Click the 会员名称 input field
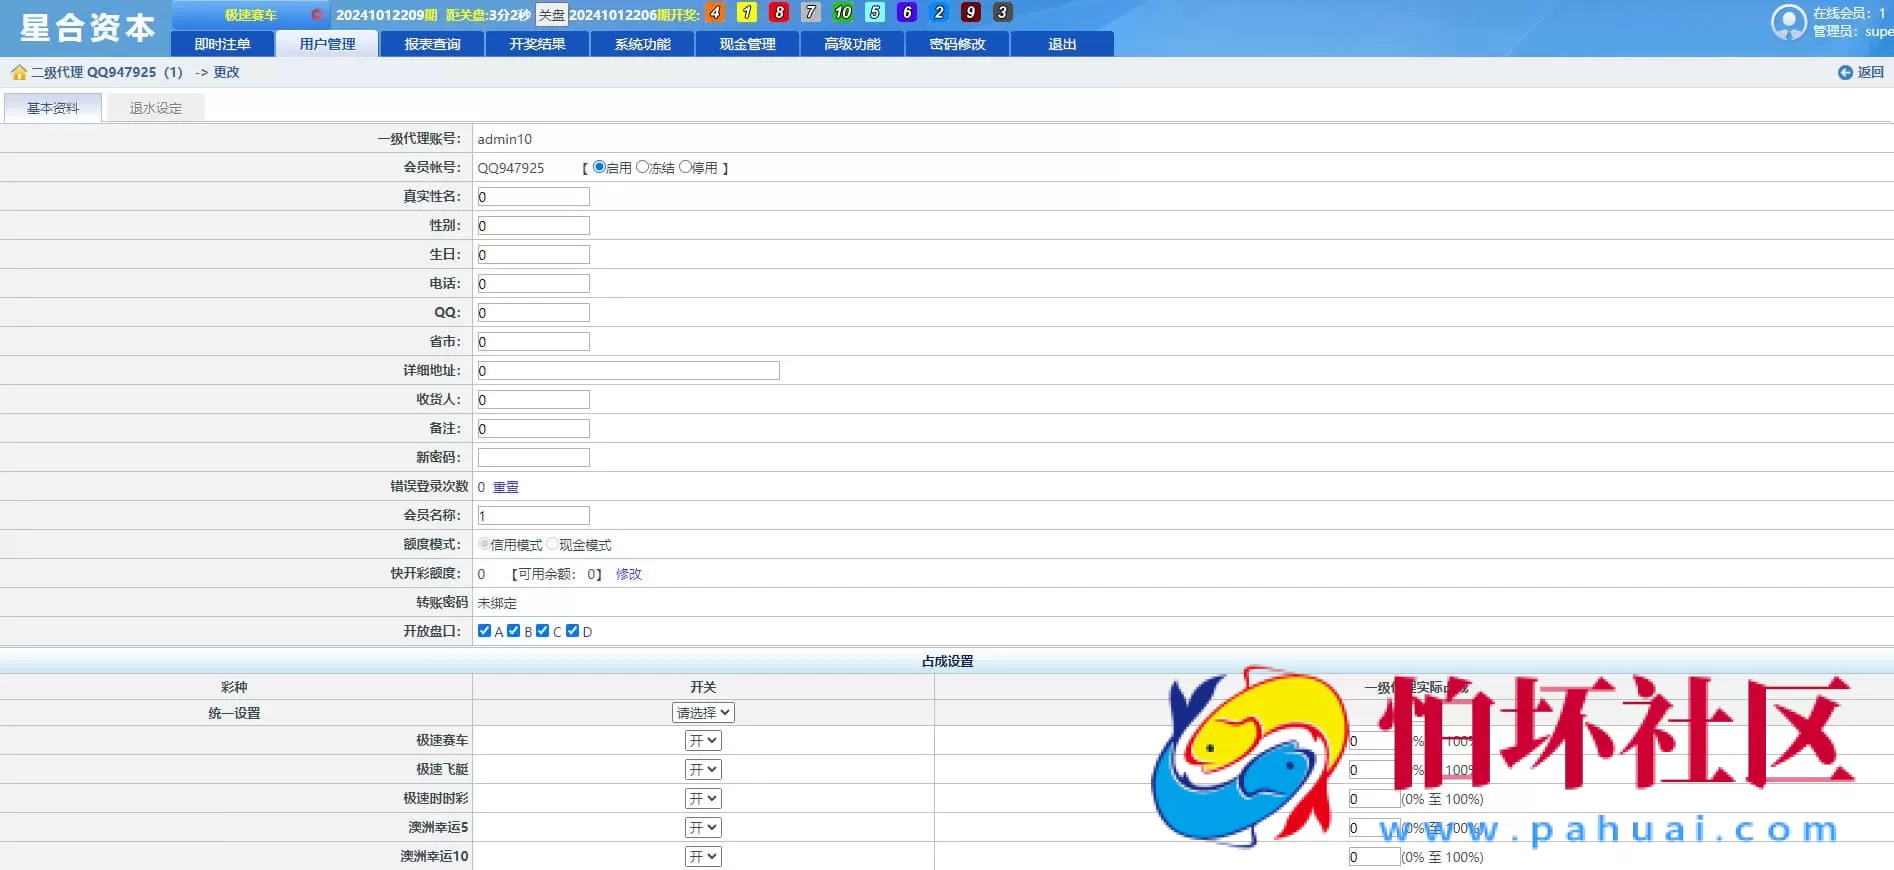The image size is (1894, 870). [x=534, y=516]
